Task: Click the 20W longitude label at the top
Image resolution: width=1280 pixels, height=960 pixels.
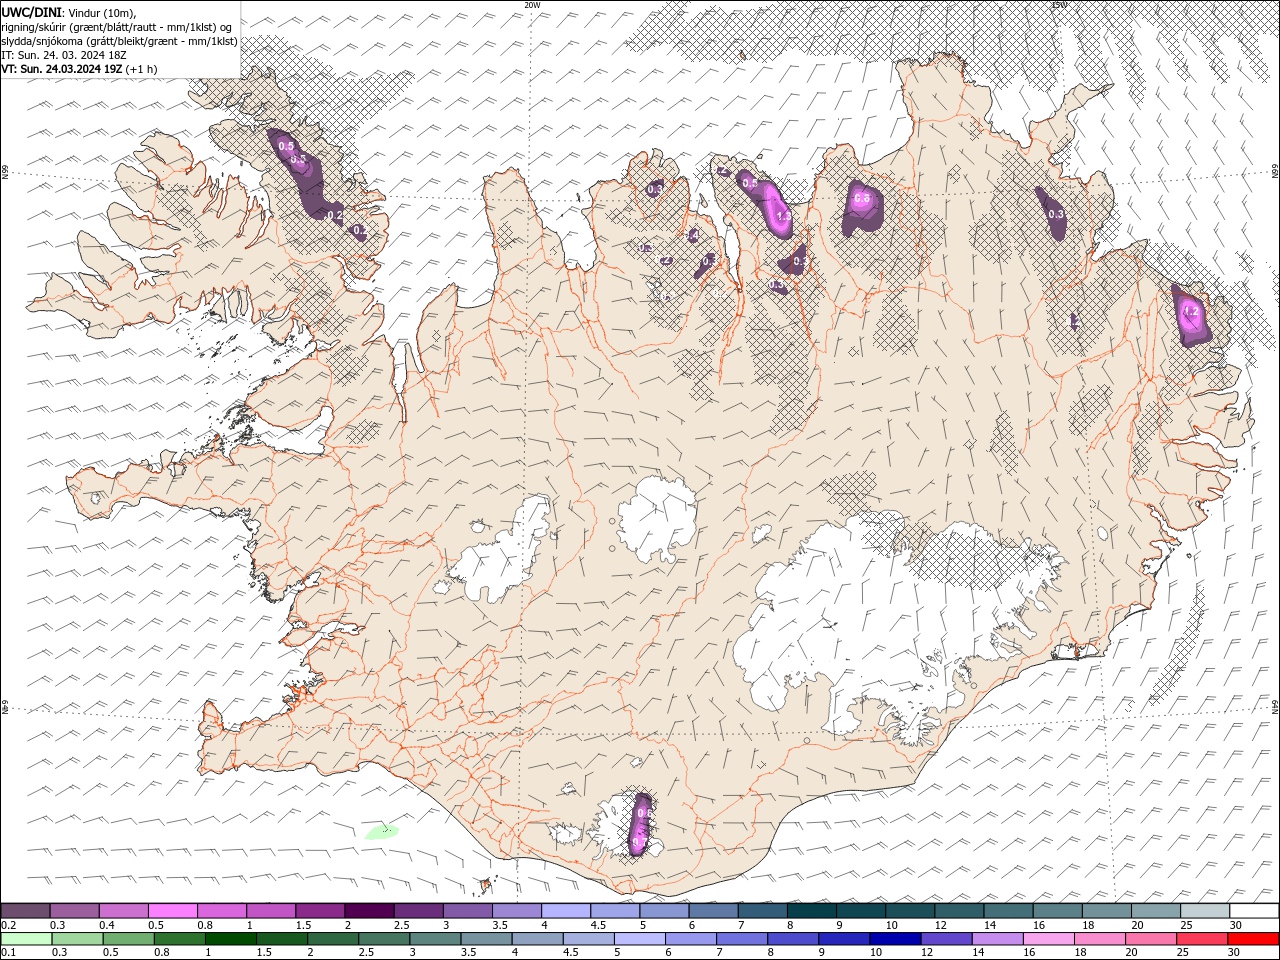Action: click(x=532, y=5)
